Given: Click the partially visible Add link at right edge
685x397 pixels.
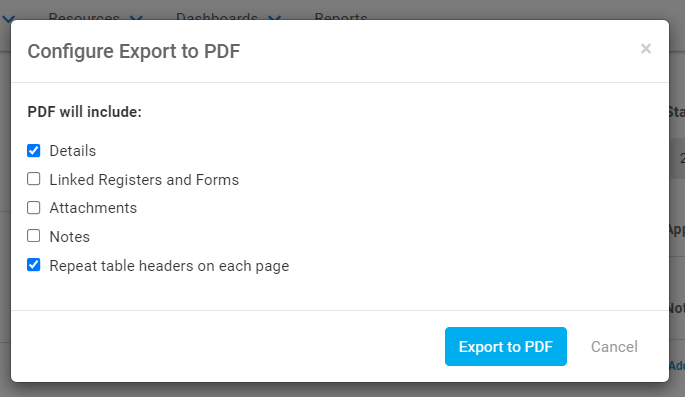Looking at the screenshot, I should [x=677, y=366].
